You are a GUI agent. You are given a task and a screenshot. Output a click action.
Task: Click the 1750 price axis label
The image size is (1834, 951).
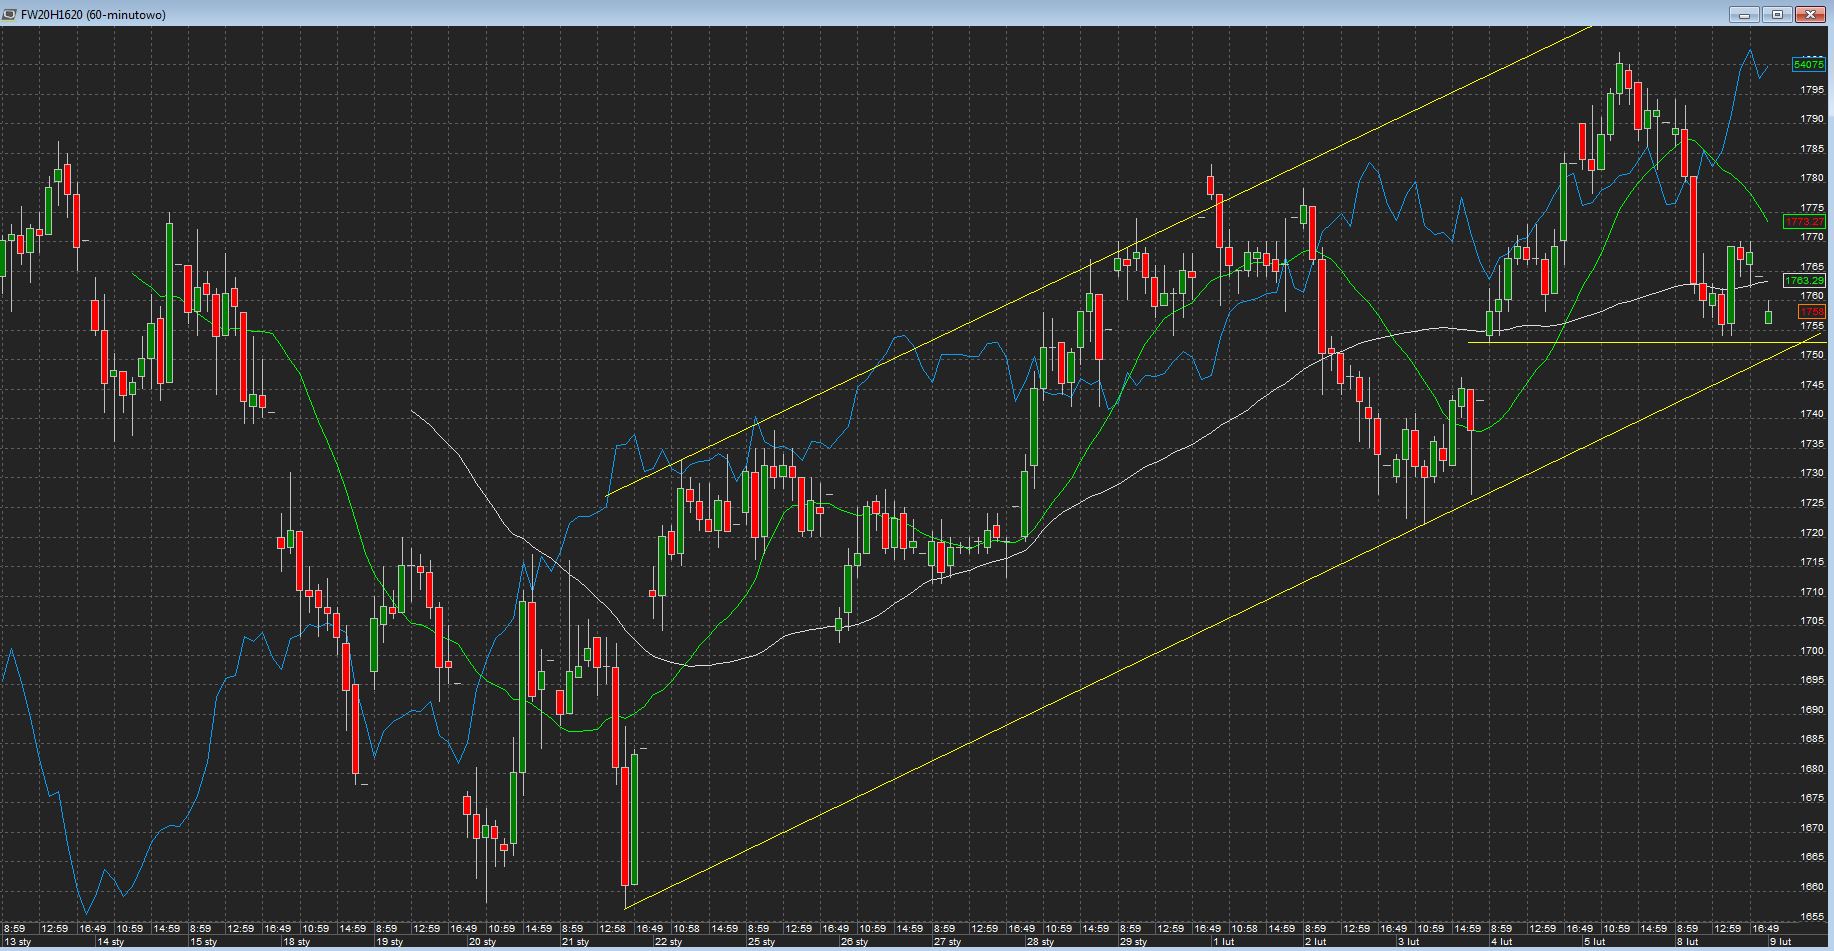(1812, 356)
